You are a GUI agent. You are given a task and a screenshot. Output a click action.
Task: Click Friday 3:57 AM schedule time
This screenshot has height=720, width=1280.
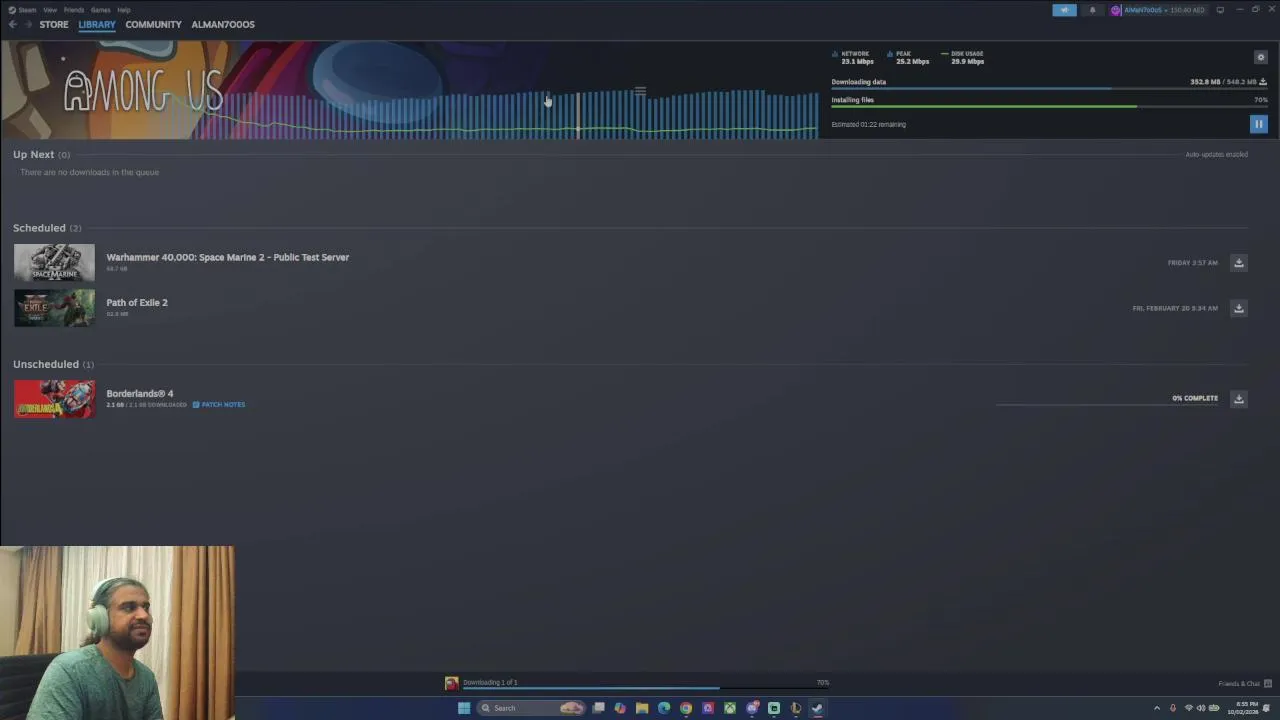(x=1192, y=263)
